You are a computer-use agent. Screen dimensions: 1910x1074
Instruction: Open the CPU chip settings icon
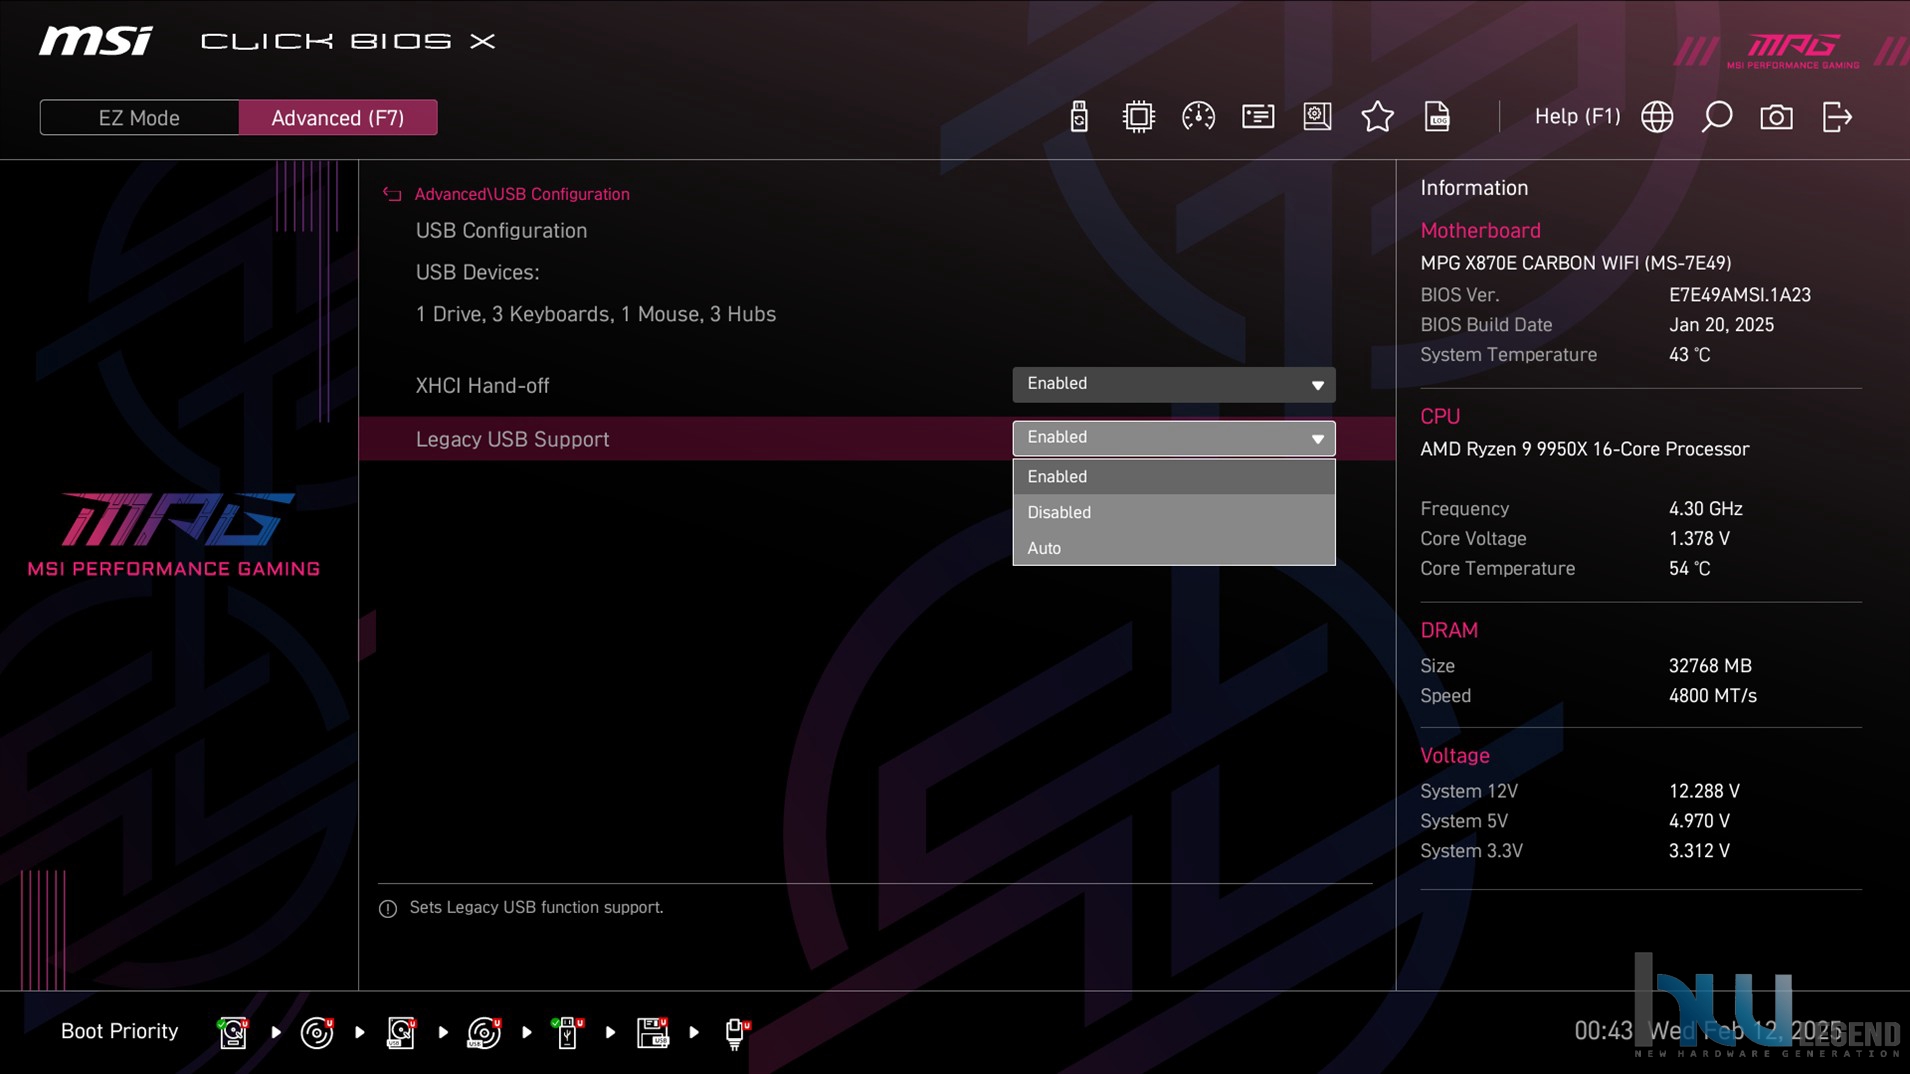(x=1138, y=117)
